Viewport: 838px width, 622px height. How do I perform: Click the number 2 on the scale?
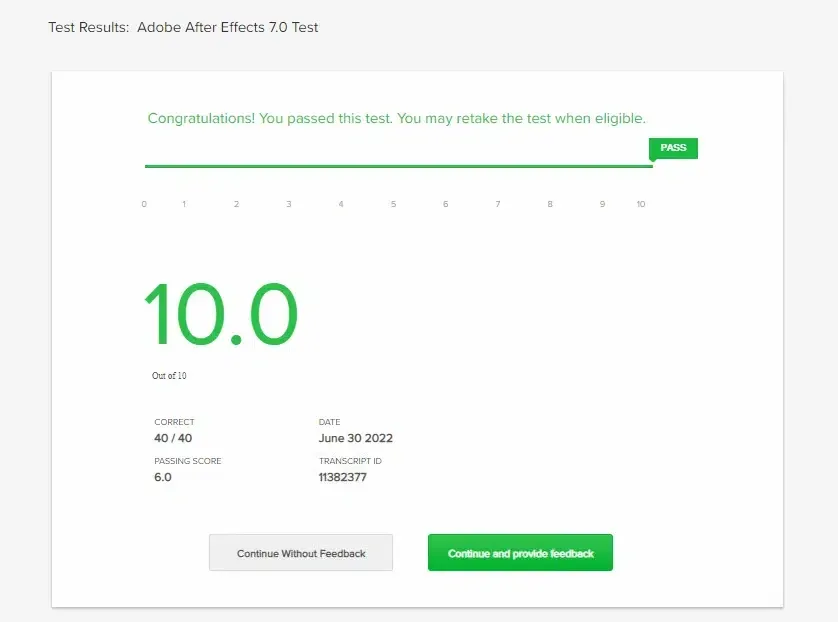click(236, 204)
